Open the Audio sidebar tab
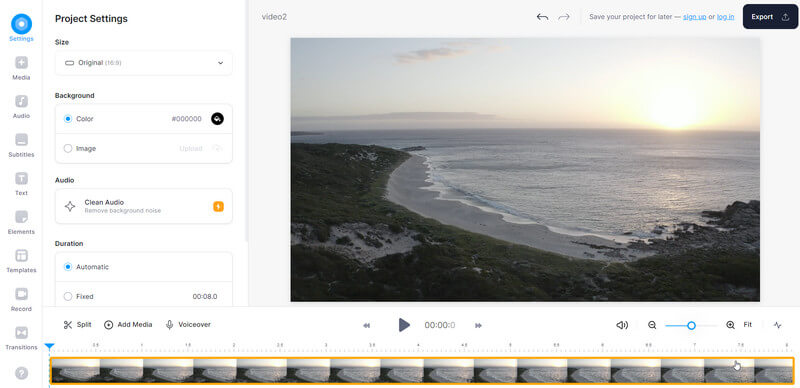Screen dimensions: 800x388 21,107
